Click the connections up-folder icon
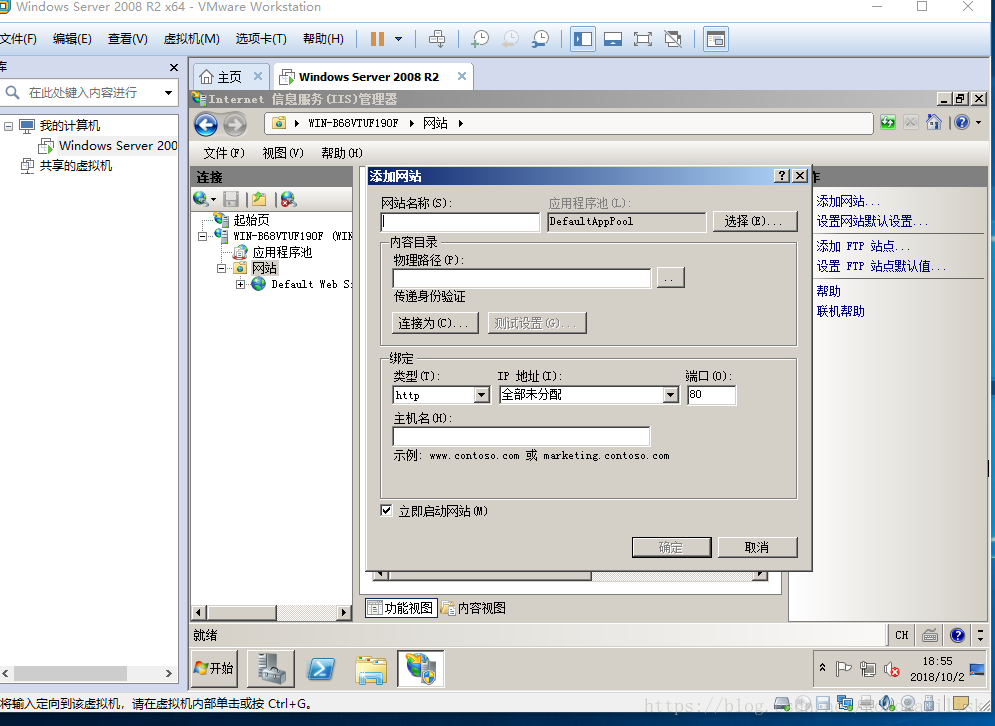 click(259, 199)
